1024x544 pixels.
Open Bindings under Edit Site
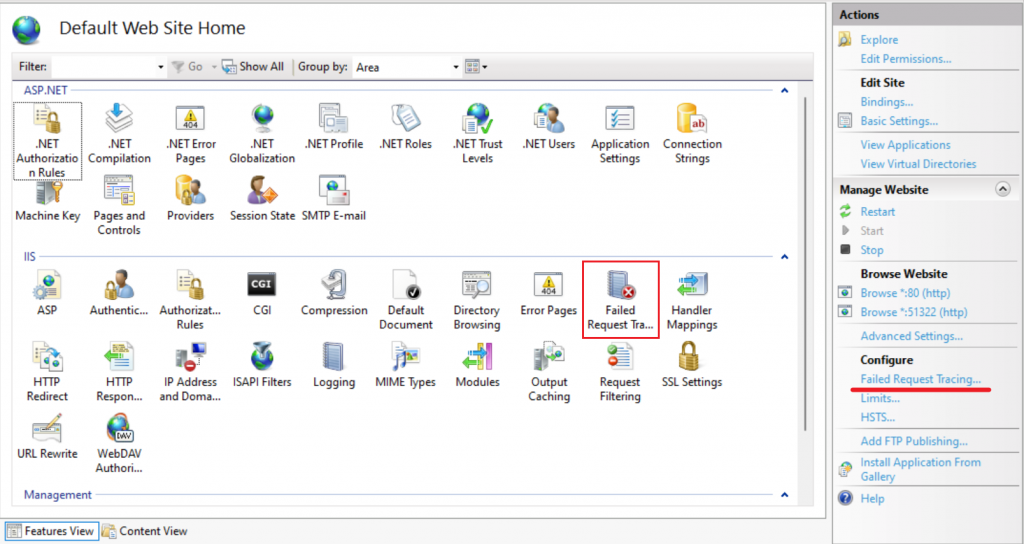coord(887,102)
